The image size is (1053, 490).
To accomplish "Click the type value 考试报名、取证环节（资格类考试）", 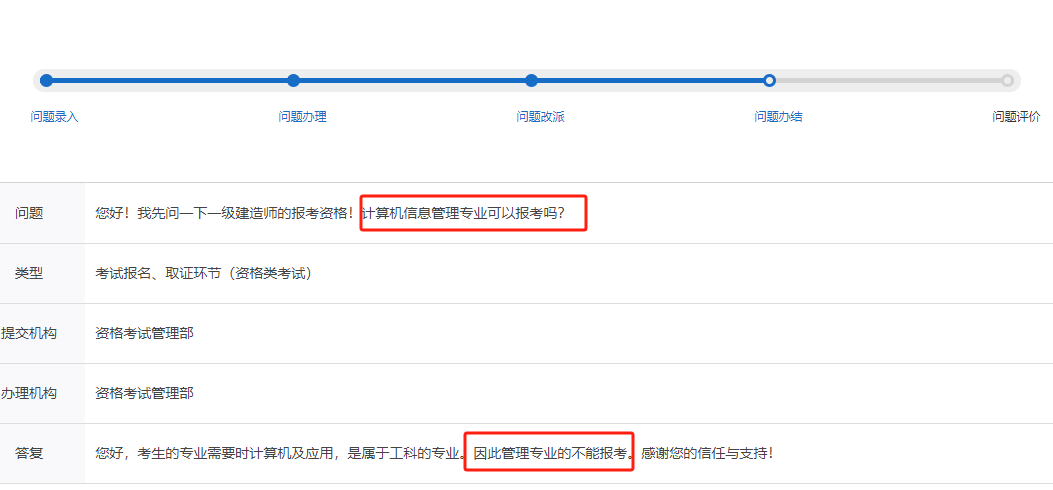I will (204, 274).
